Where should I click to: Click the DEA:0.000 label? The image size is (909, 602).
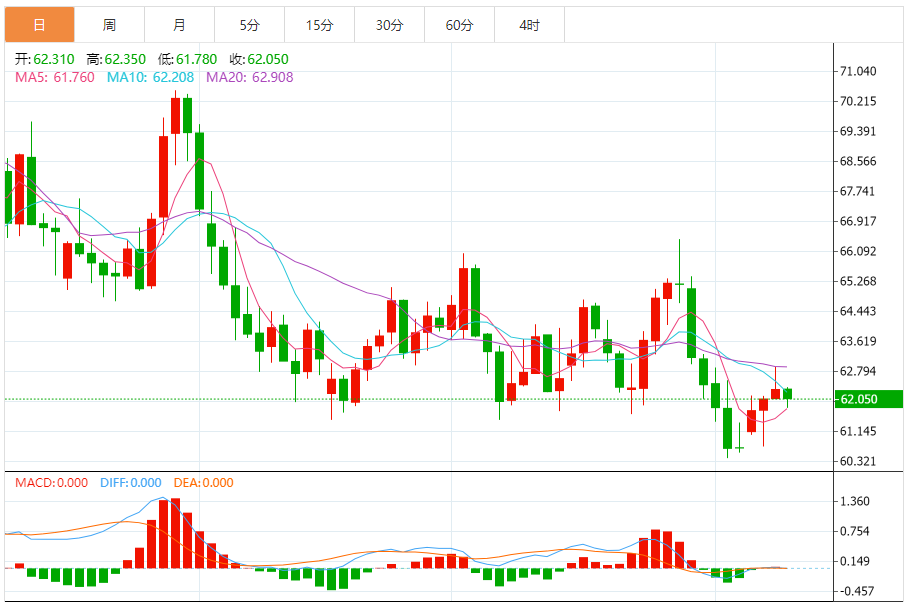pyautogui.click(x=203, y=483)
